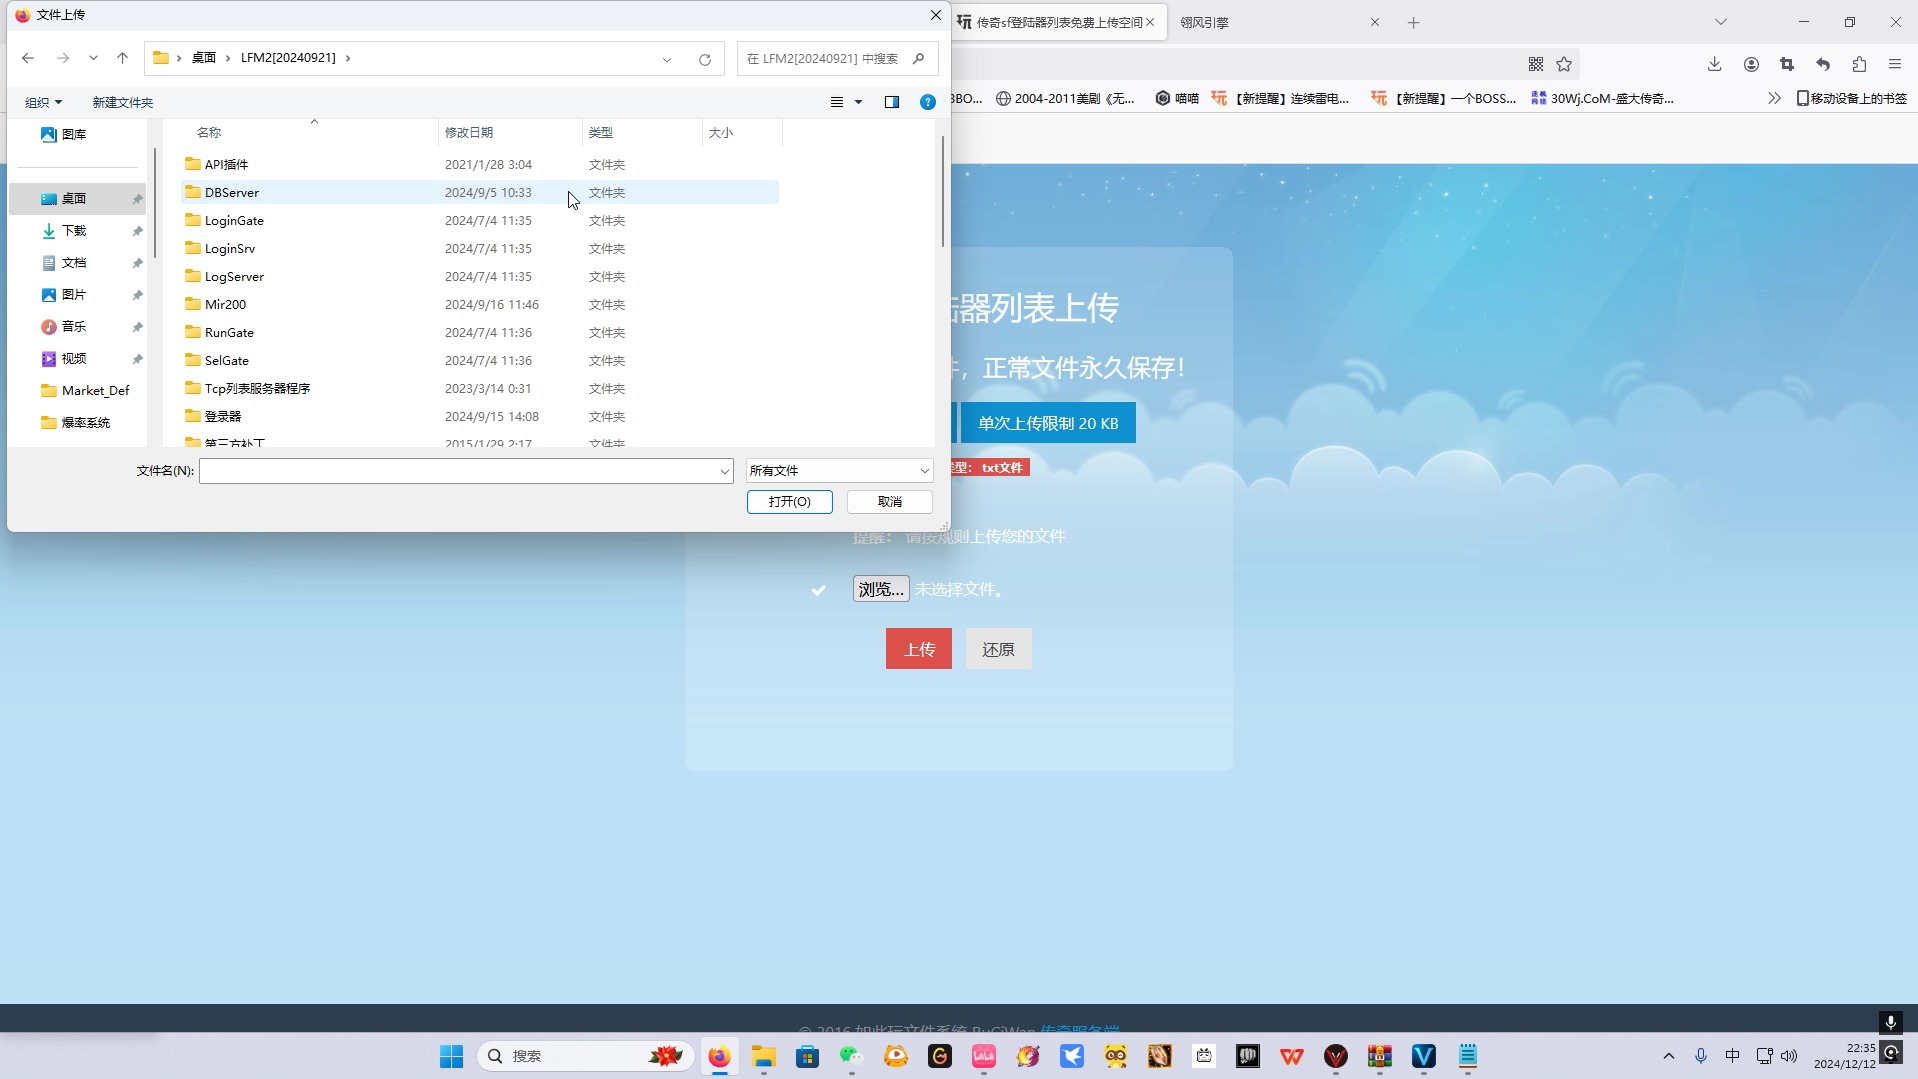Change the file view layout
This screenshot has width=1918, height=1079.
pos(837,102)
